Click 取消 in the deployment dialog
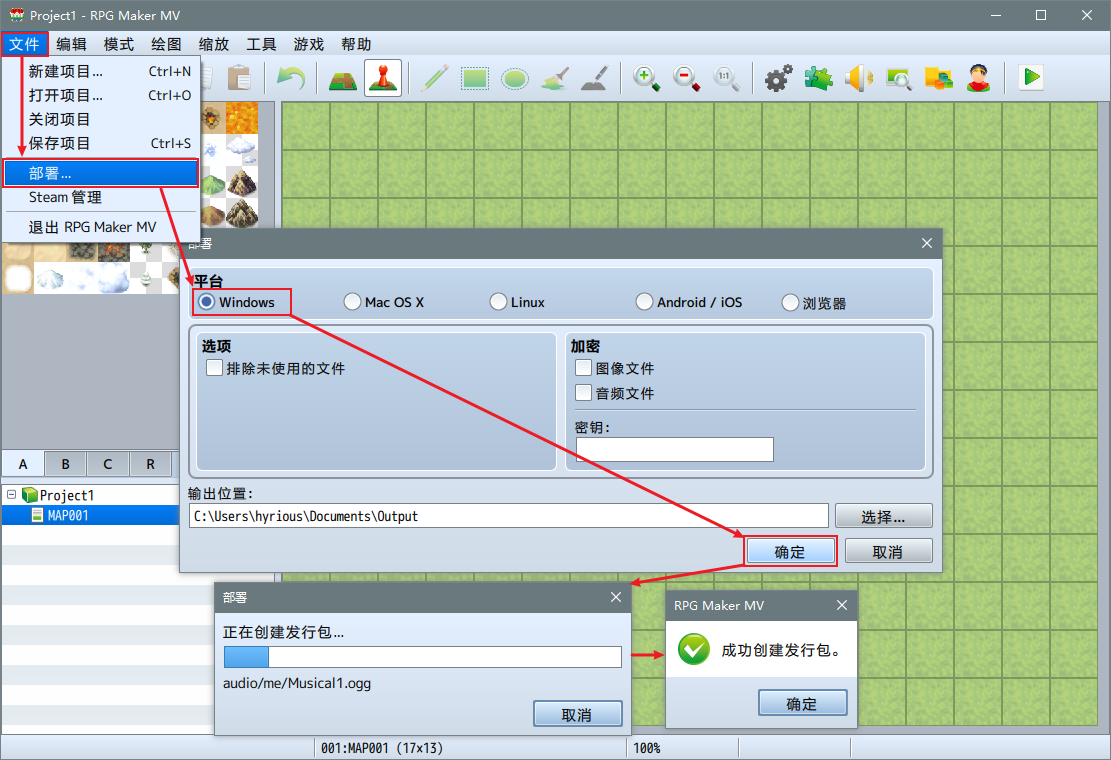The width and height of the screenshot is (1111, 760). (x=888, y=551)
